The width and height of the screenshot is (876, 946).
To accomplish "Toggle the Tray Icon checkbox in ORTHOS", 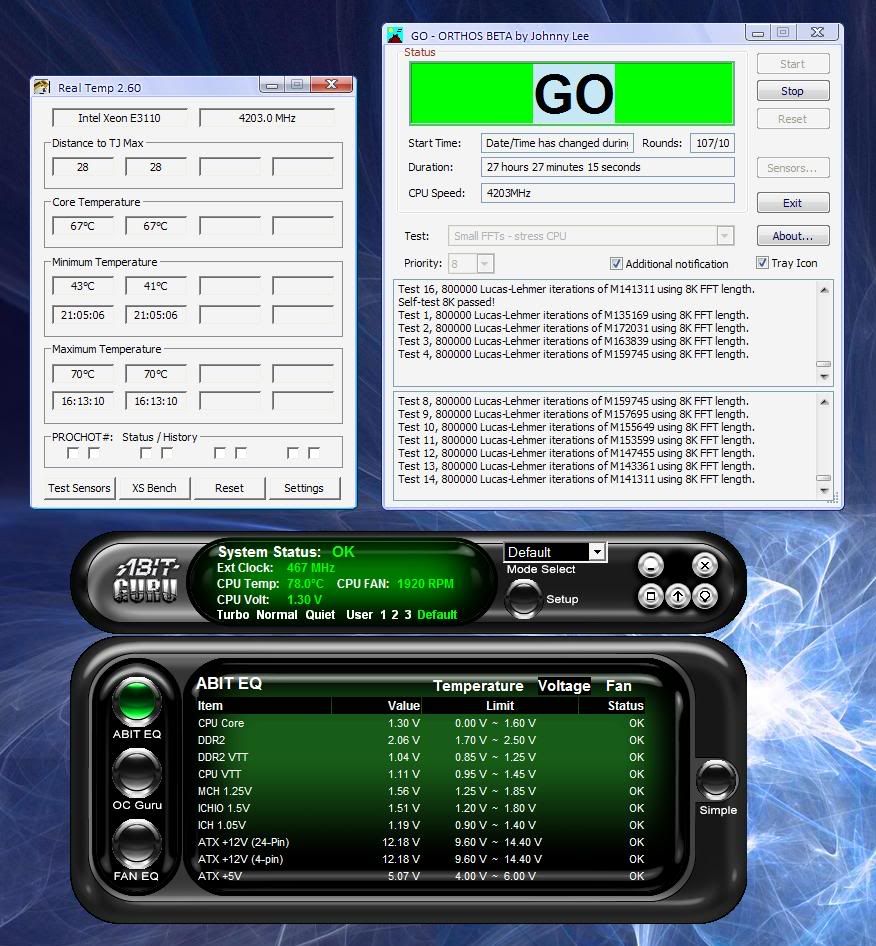I will click(x=762, y=263).
